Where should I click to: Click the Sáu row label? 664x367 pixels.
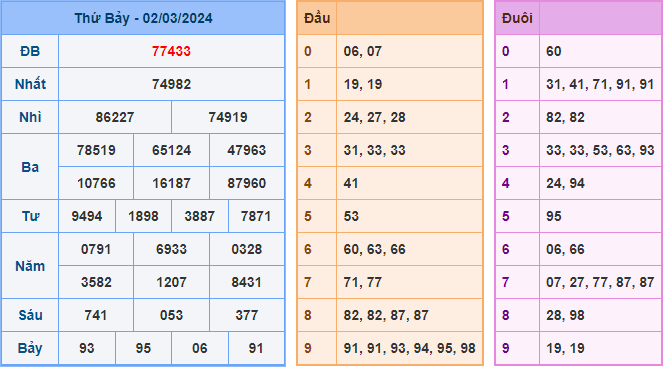coord(30,315)
